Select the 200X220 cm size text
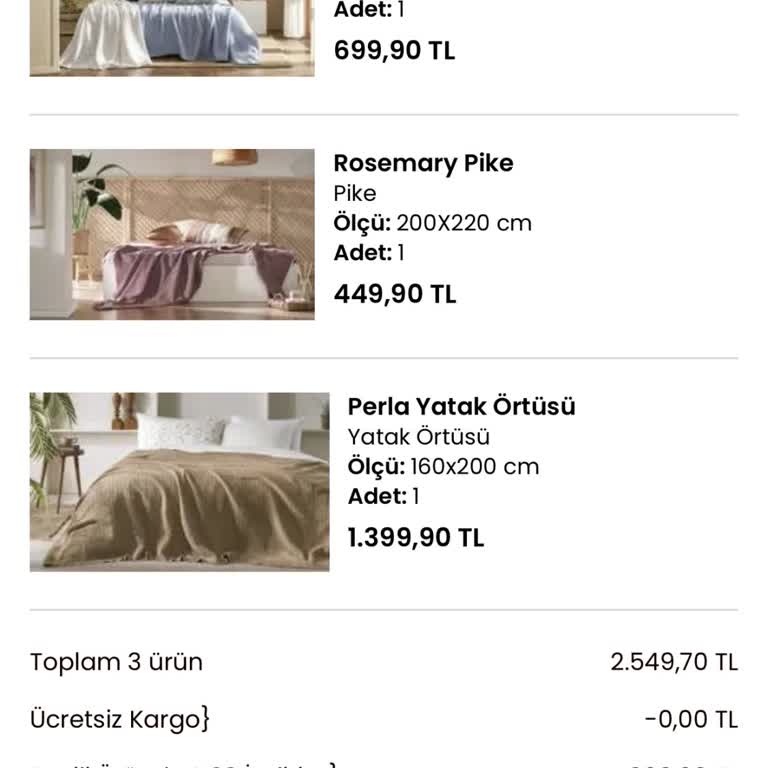Screen dimensions: 768x768 (464, 223)
